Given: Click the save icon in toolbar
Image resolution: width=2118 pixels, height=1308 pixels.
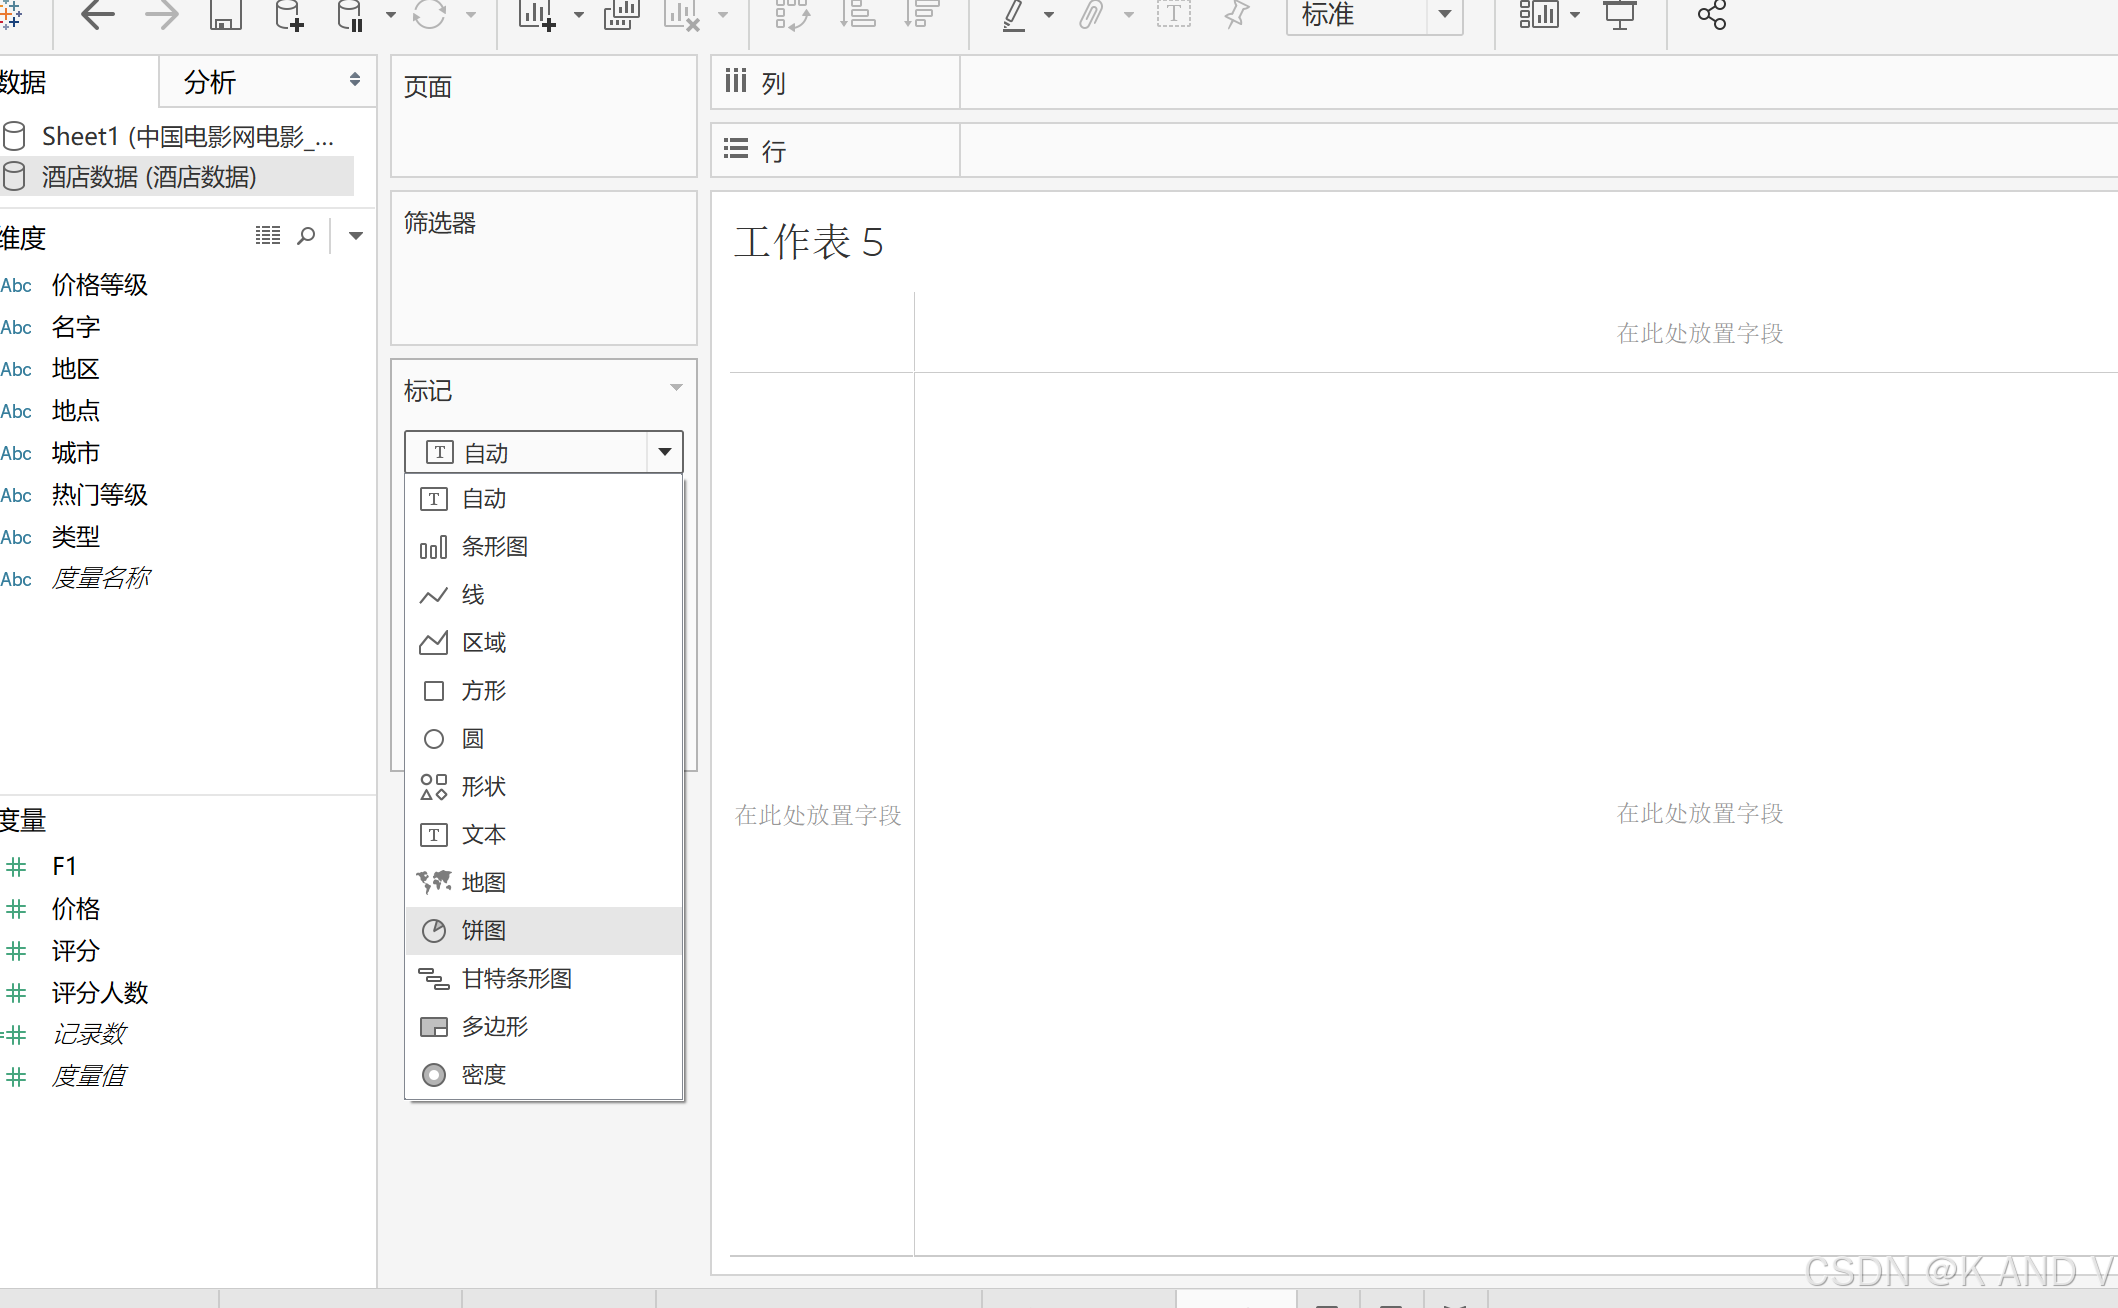Looking at the screenshot, I should click(225, 15).
